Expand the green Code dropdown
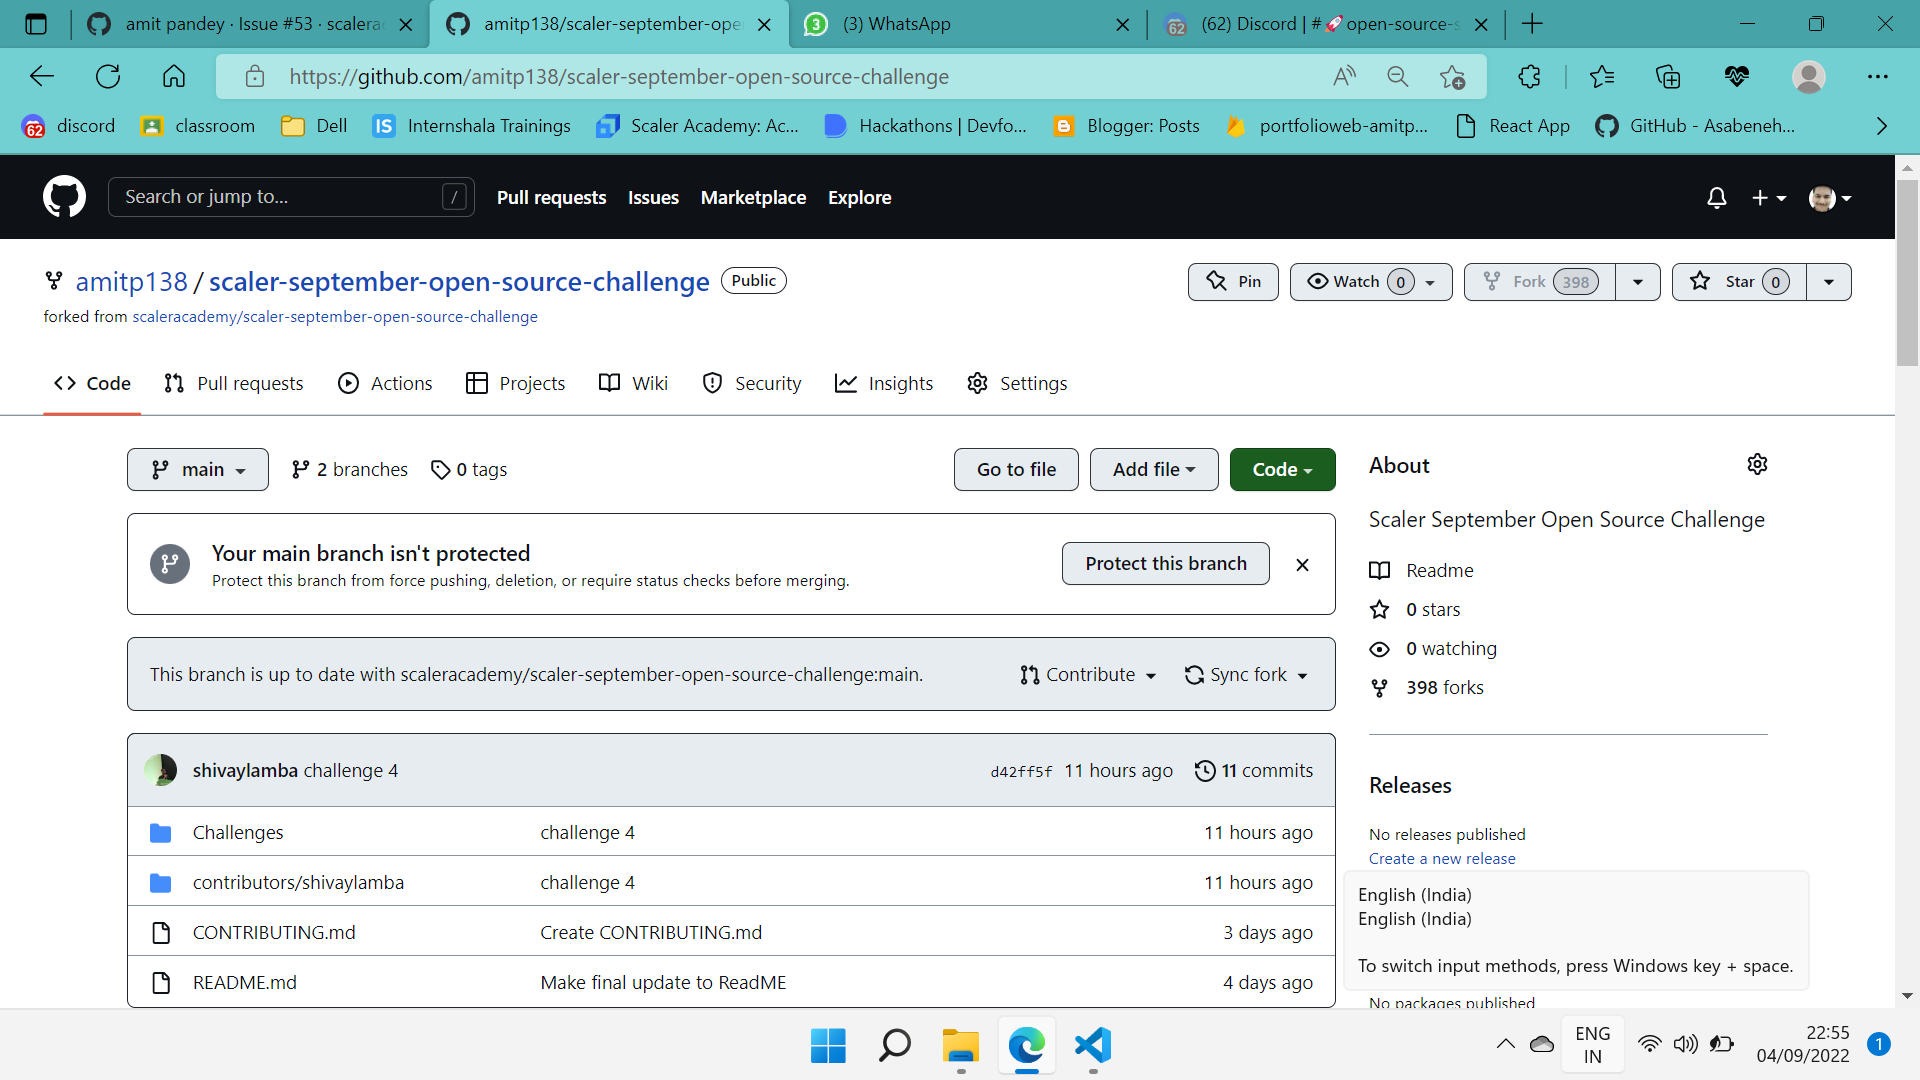The height and width of the screenshot is (1080, 1920). 1282,469
